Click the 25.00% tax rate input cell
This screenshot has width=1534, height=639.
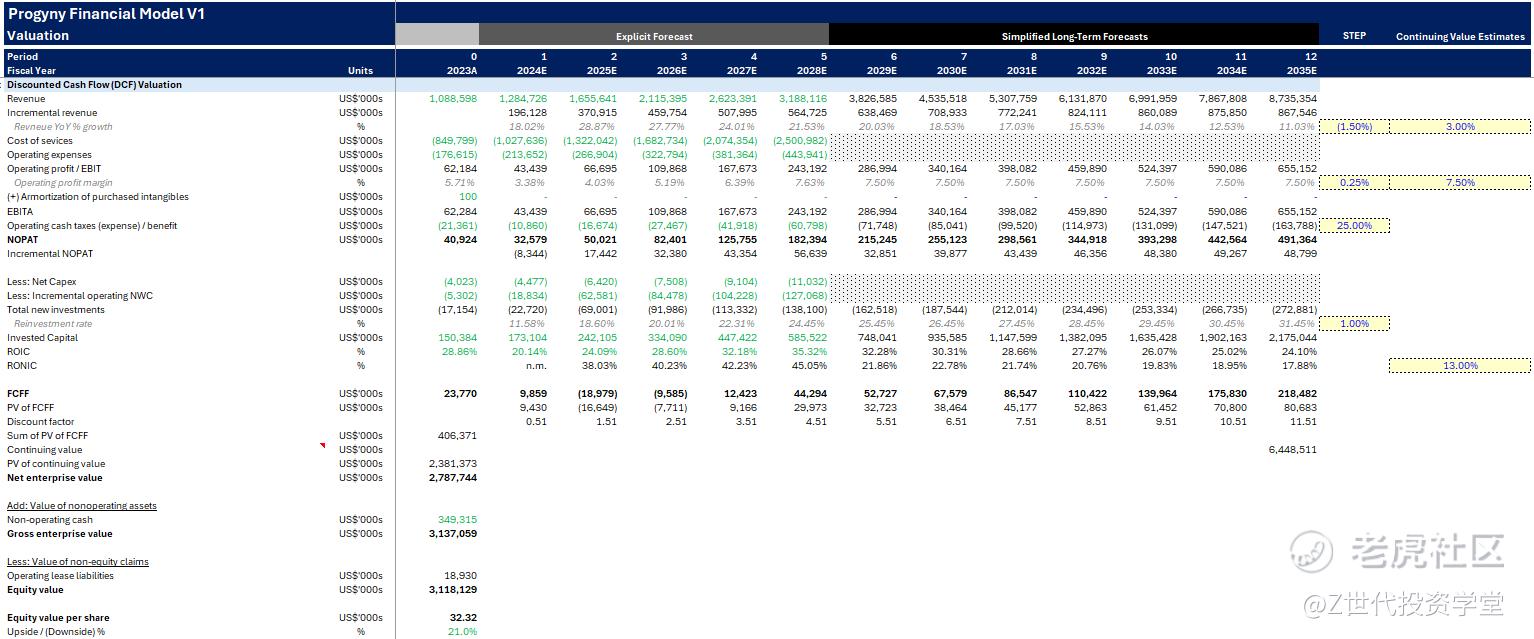coord(1355,226)
